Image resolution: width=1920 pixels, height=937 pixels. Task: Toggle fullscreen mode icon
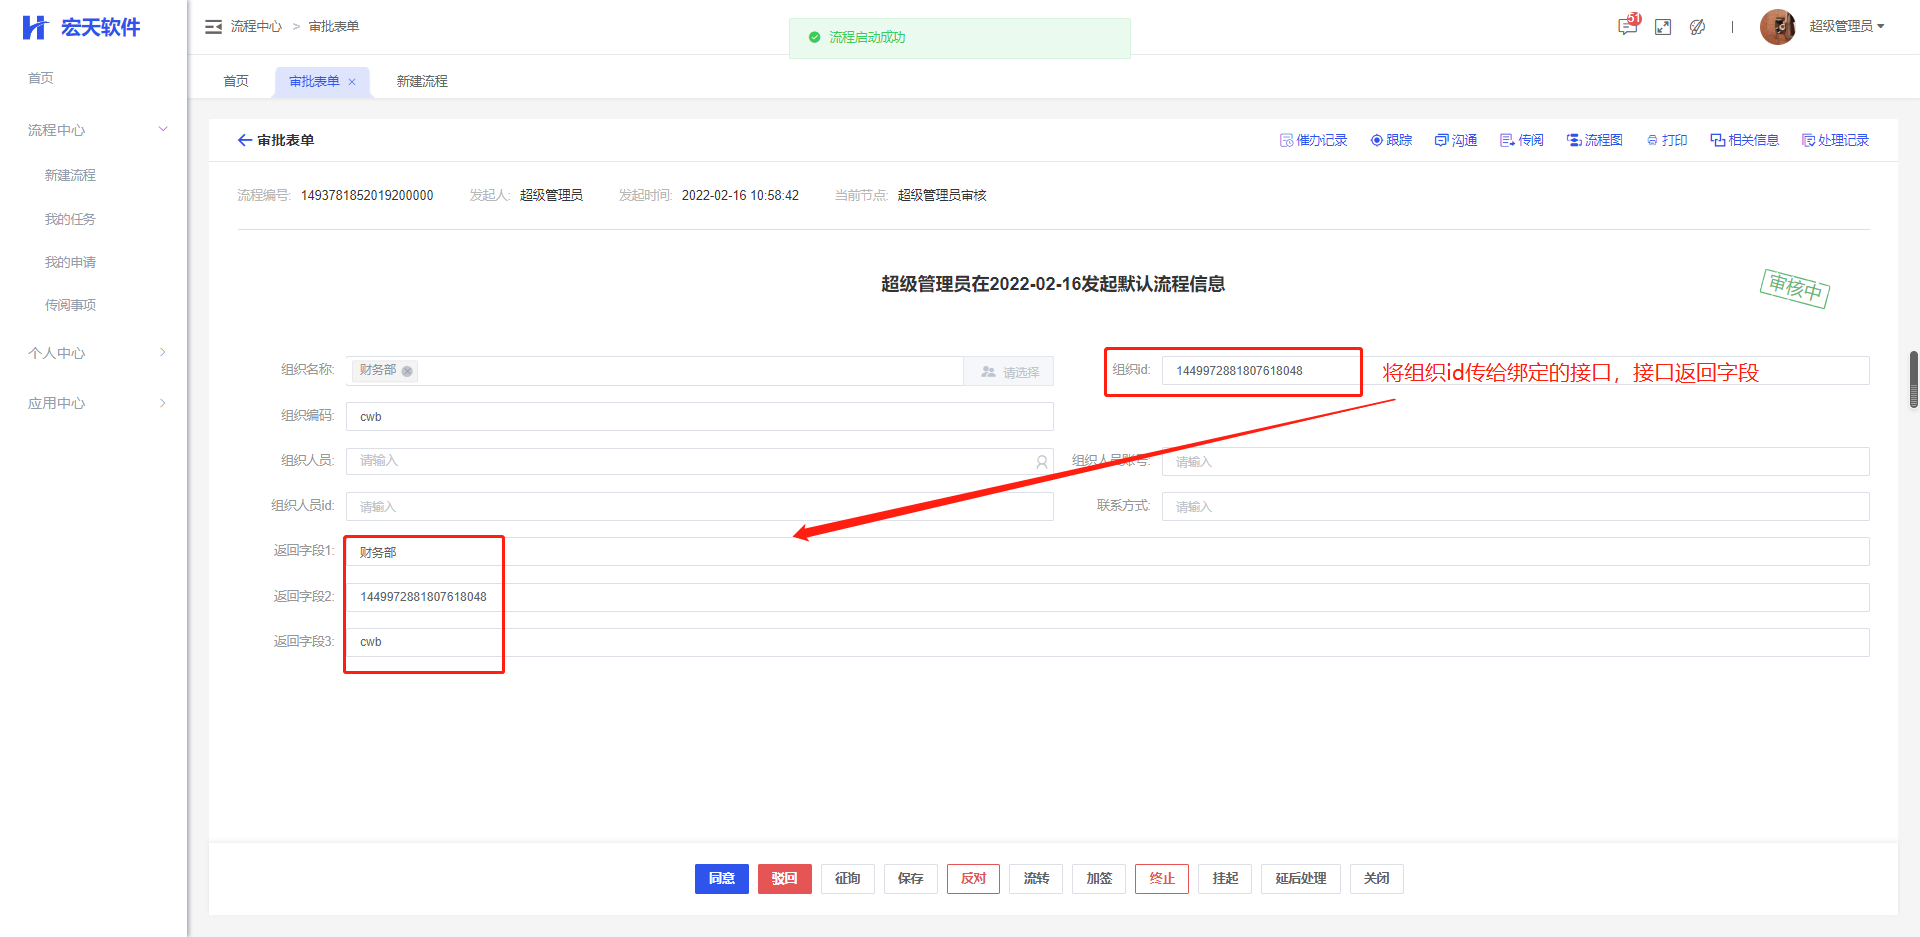[1663, 27]
